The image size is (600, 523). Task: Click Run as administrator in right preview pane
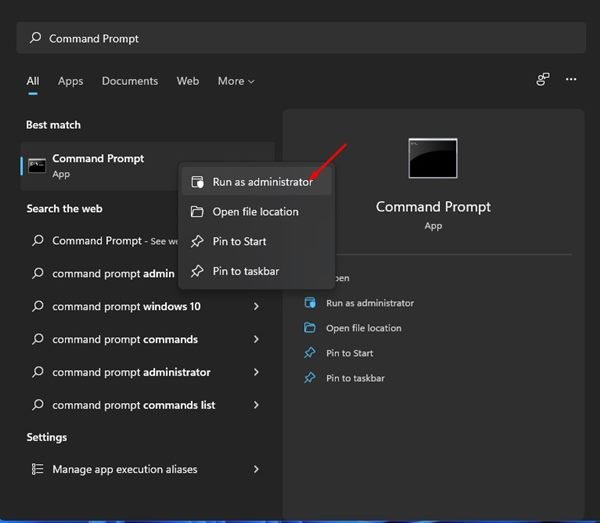click(370, 303)
